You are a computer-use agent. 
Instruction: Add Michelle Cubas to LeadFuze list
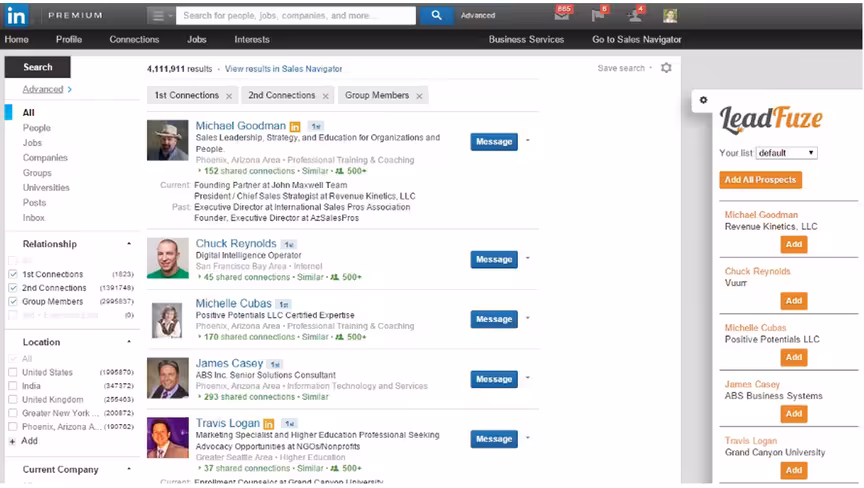point(793,357)
